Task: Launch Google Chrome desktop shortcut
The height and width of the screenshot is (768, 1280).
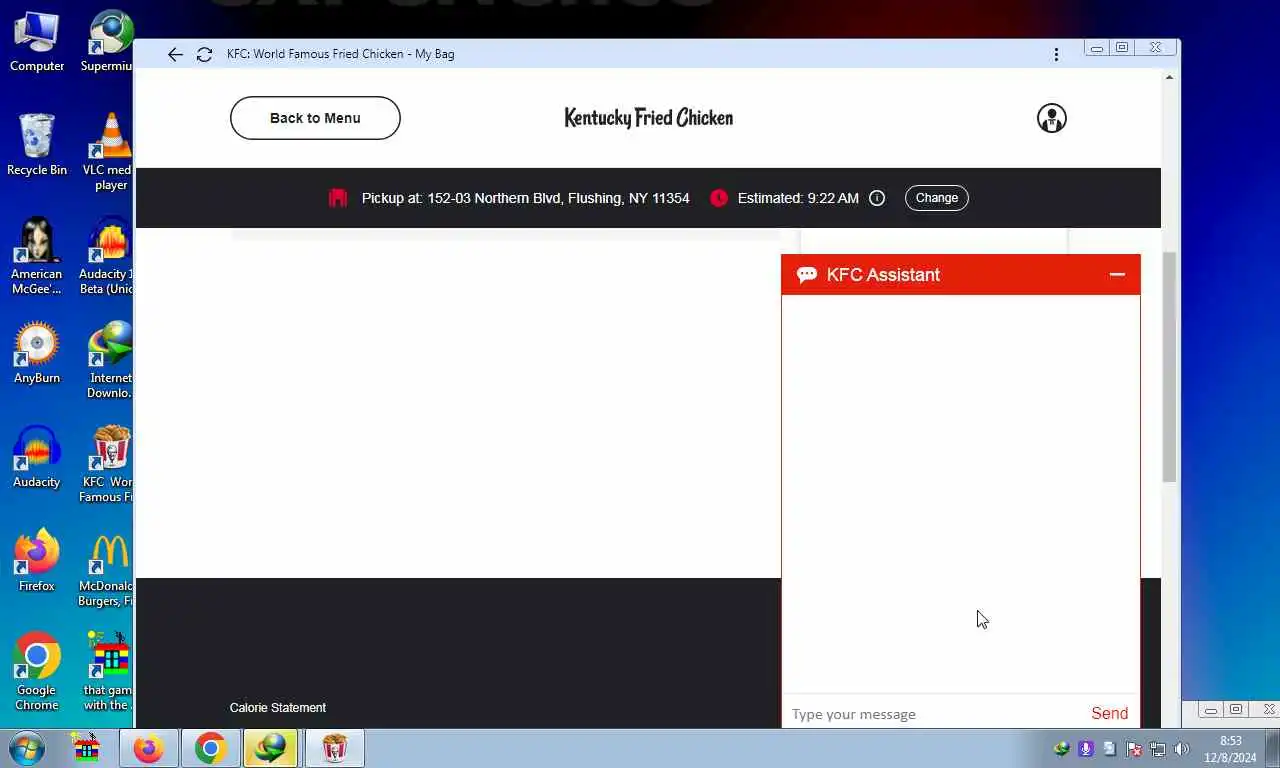Action: [37, 672]
